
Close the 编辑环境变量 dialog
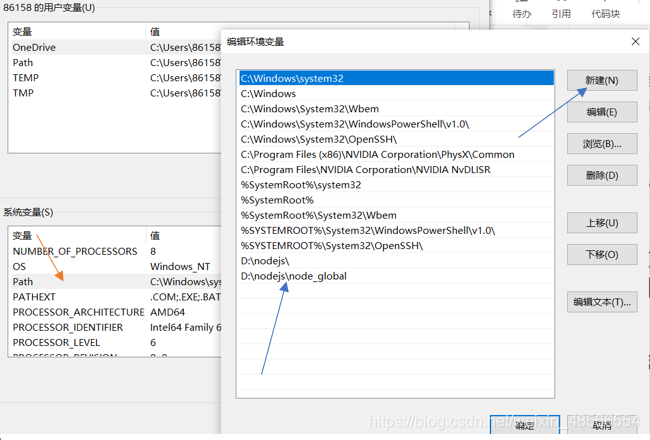pos(635,41)
